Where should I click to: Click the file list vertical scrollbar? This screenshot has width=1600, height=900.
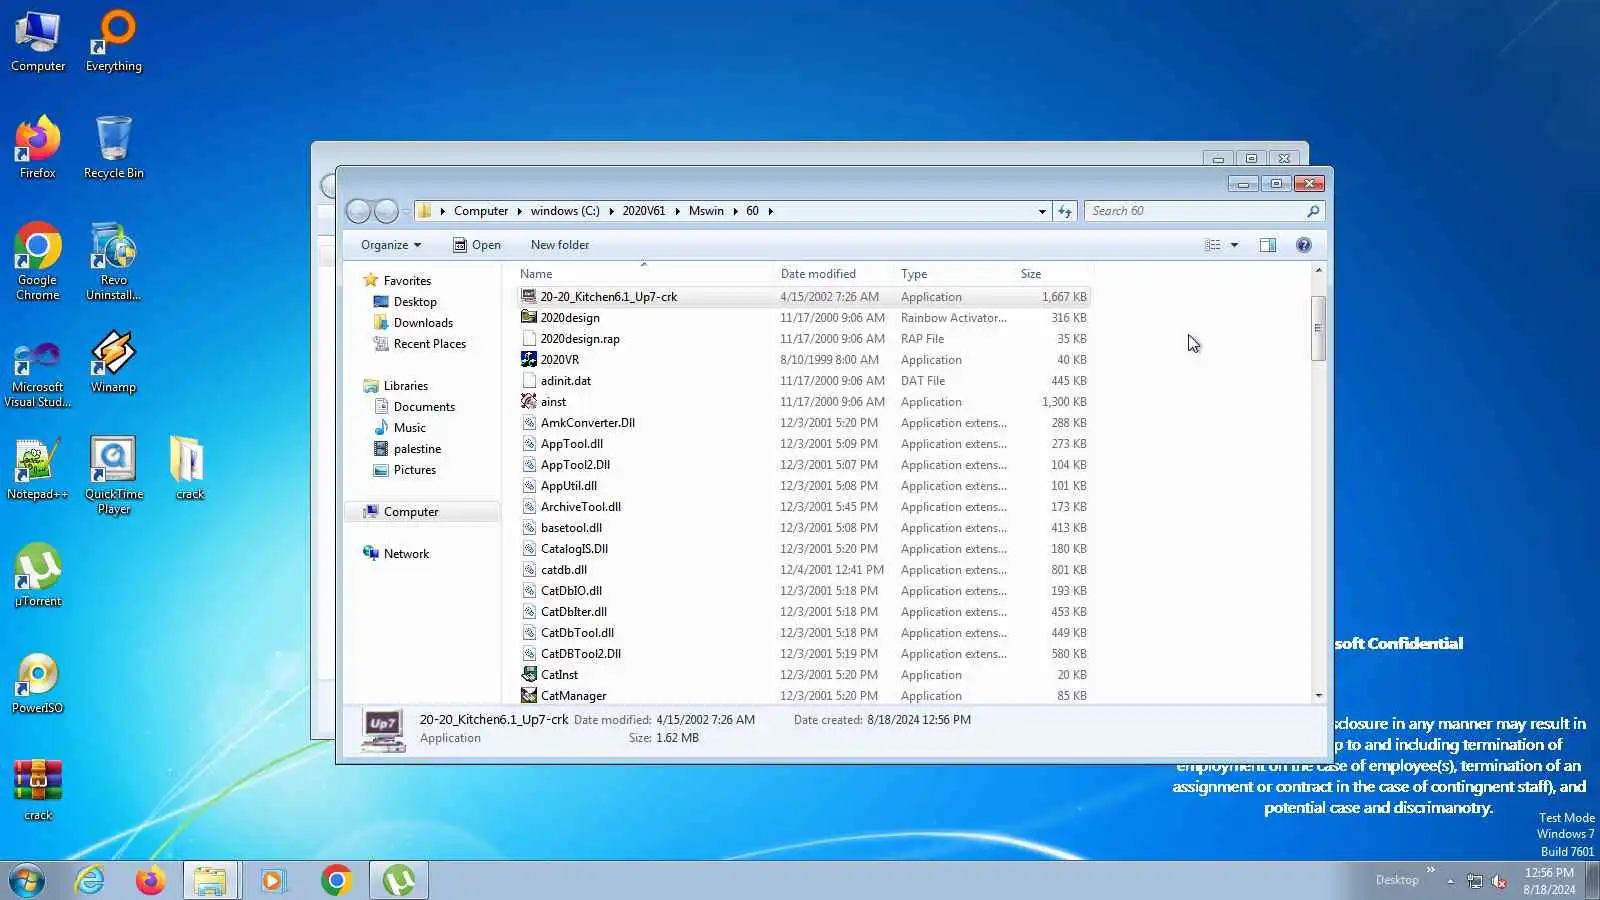(1318, 328)
